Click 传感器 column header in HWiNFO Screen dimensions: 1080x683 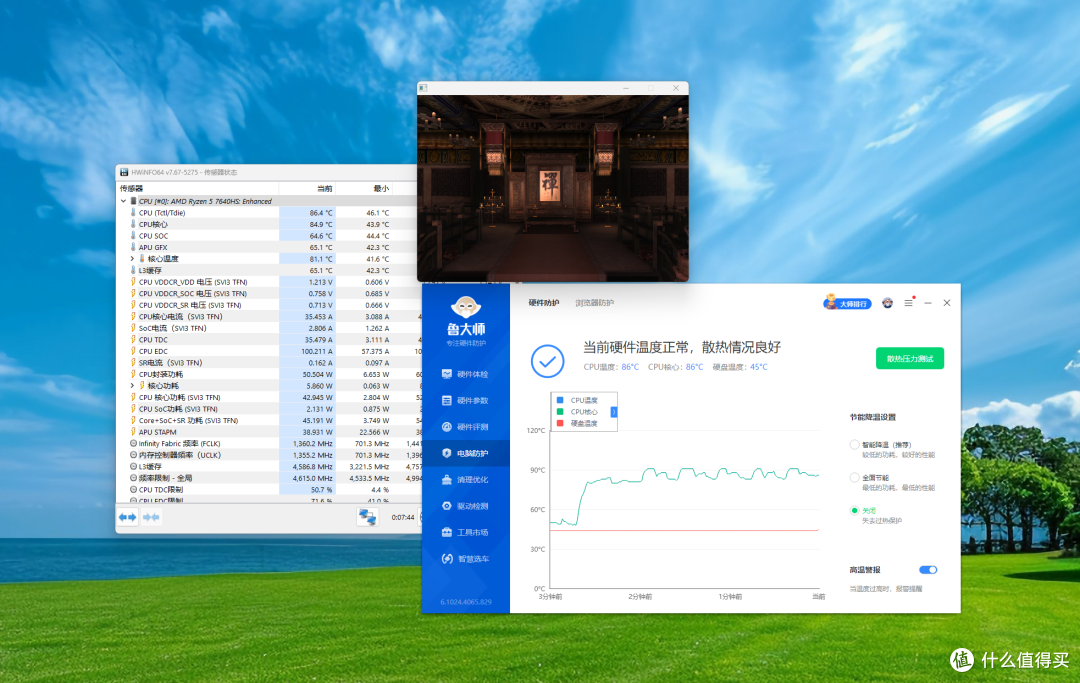click(x=131, y=188)
